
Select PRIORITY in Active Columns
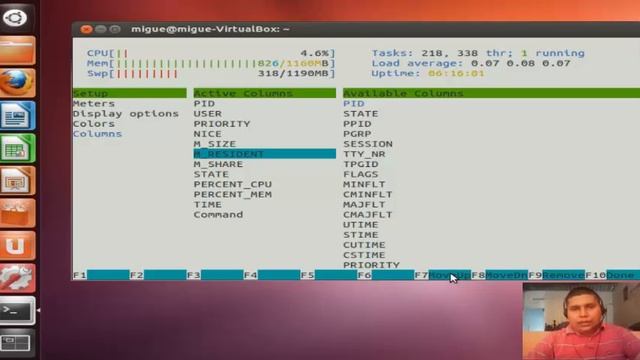pyautogui.click(x=222, y=124)
